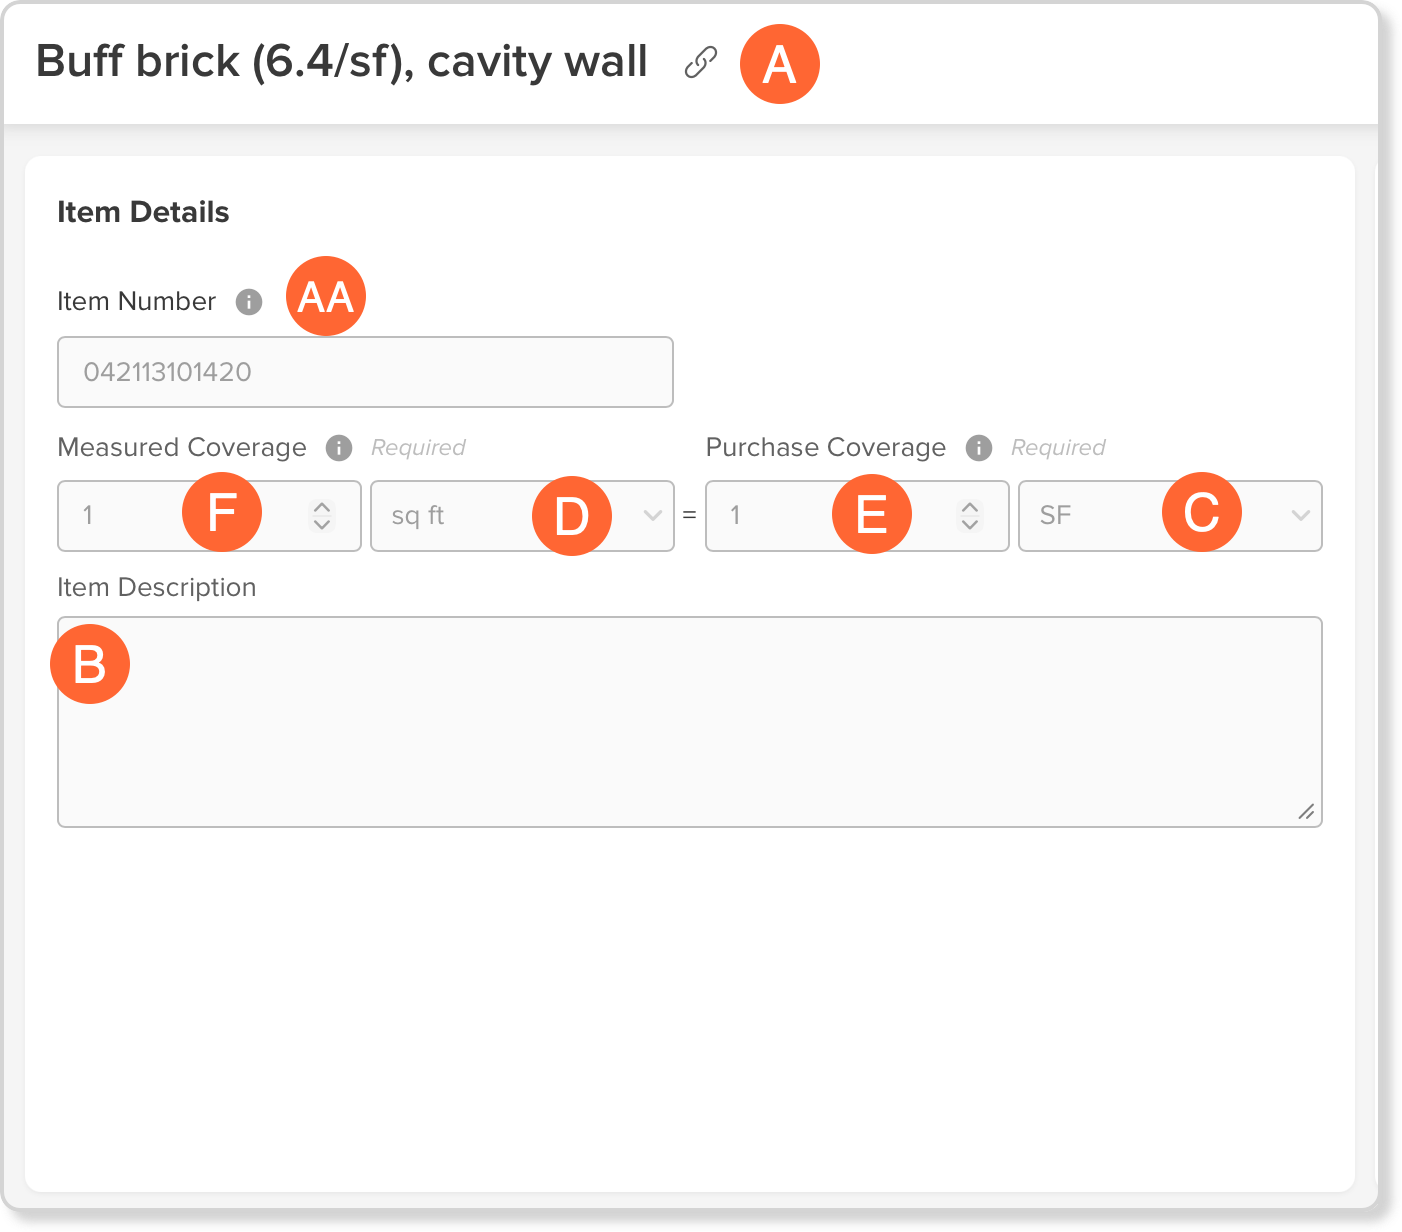The height and width of the screenshot is (1232, 1402).
Task: Click inside the Item Description text area
Action: click(x=690, y=722)
